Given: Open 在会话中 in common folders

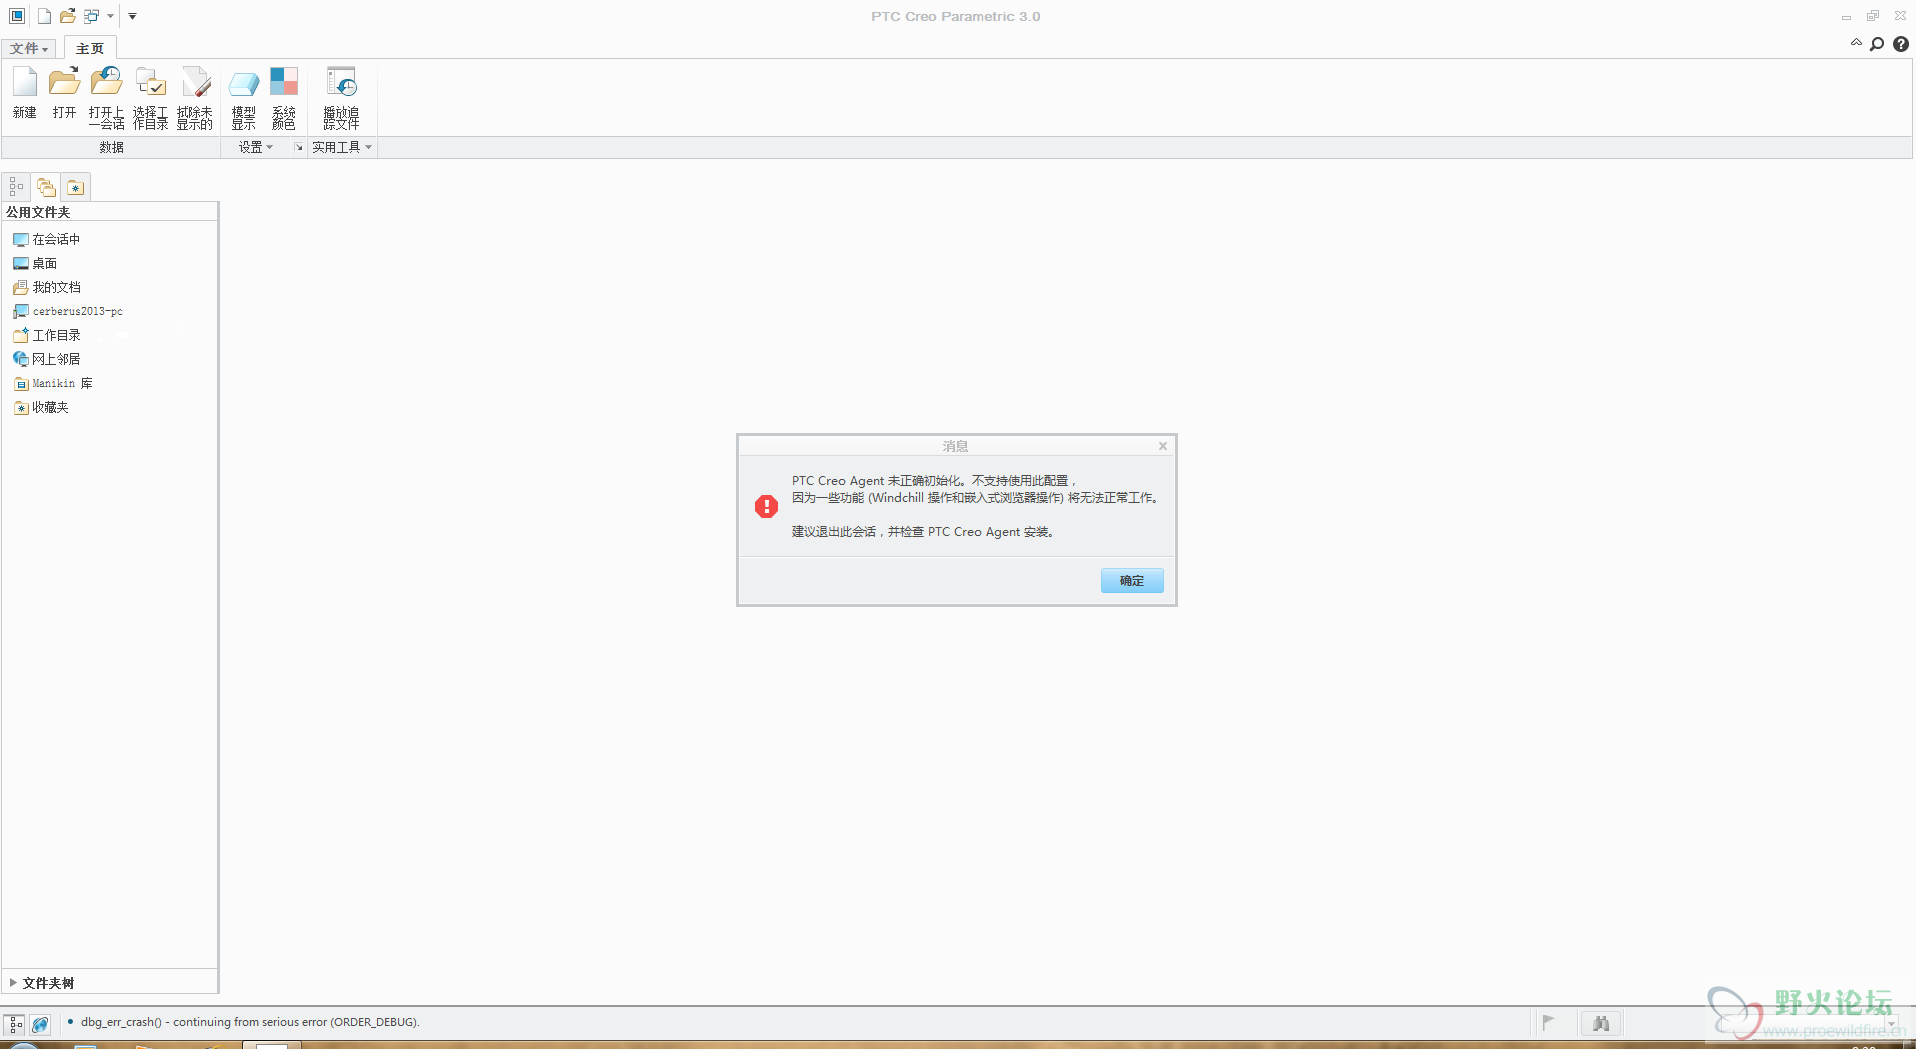Looking at the screenshot, I should click(x=47, y=239).
